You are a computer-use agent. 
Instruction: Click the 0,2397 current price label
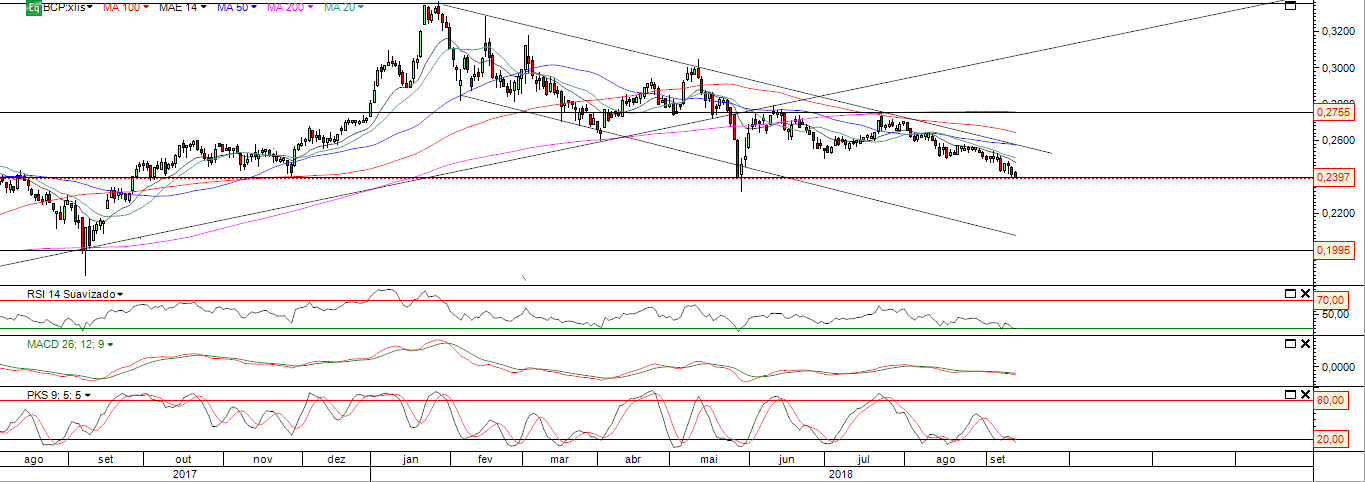(x=1336, y=177)
